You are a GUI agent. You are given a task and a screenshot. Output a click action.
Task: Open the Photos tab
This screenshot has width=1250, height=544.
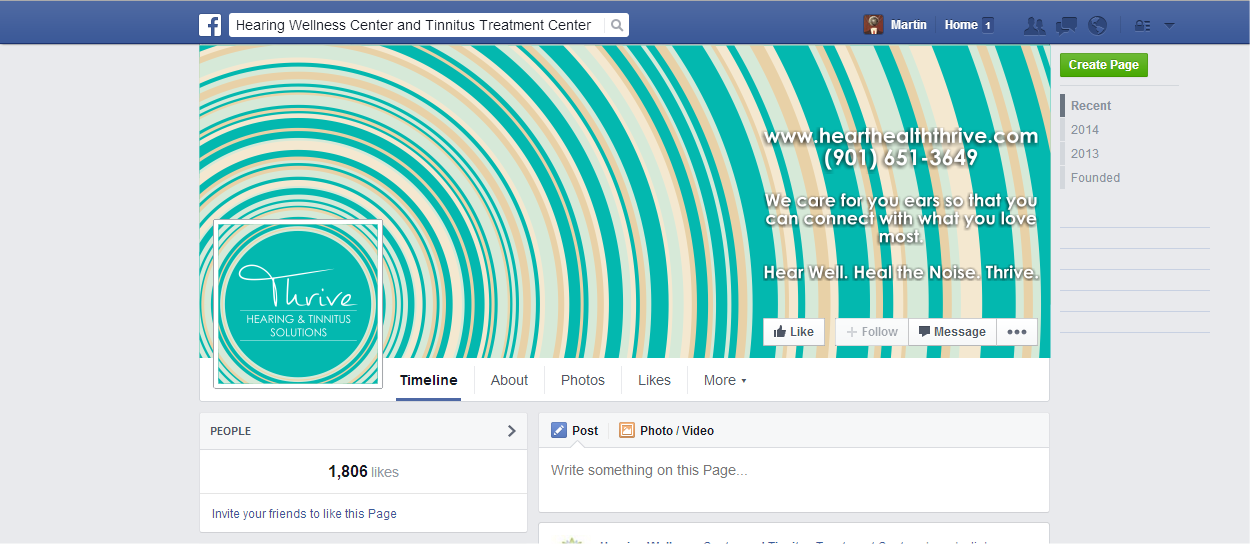coord(583,380)
